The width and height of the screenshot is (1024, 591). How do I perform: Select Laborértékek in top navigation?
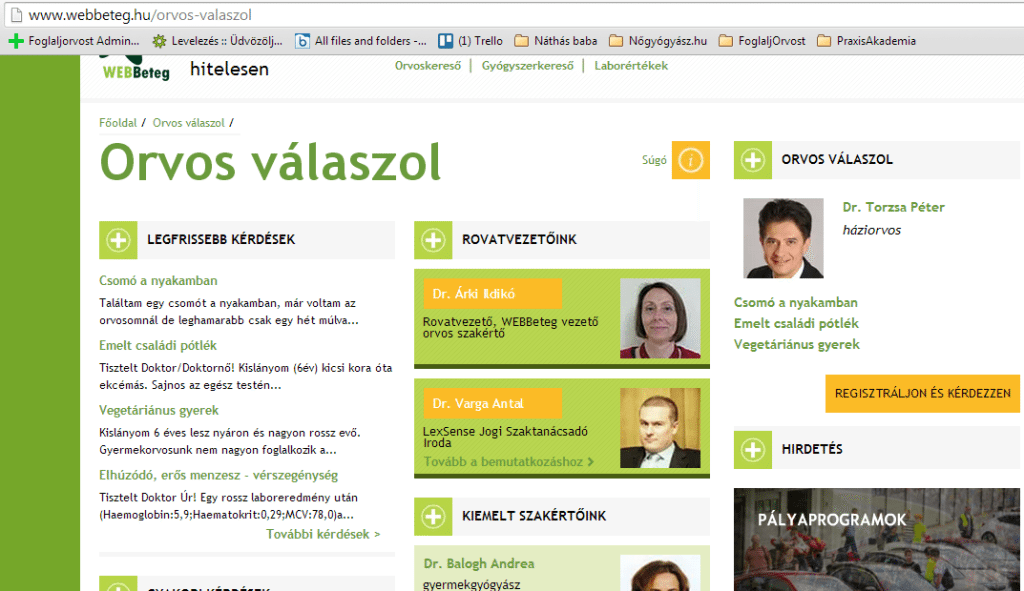point(631,66)
